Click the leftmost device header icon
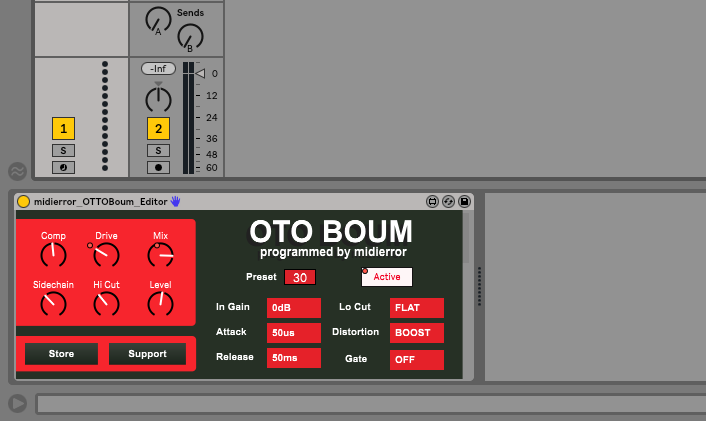Viewport: 706px width, 421px height. point(432,201)
